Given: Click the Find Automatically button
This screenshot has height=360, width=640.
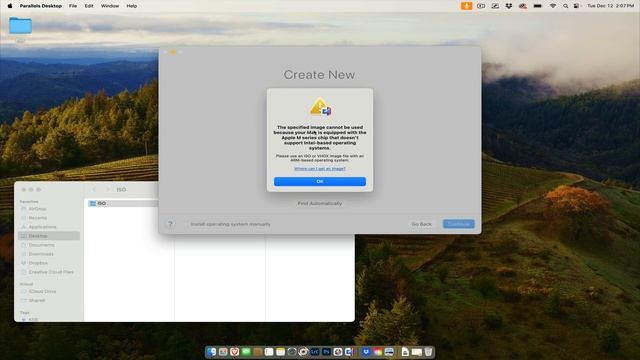Looking at the screenshot, I should (x=320, y=203).
